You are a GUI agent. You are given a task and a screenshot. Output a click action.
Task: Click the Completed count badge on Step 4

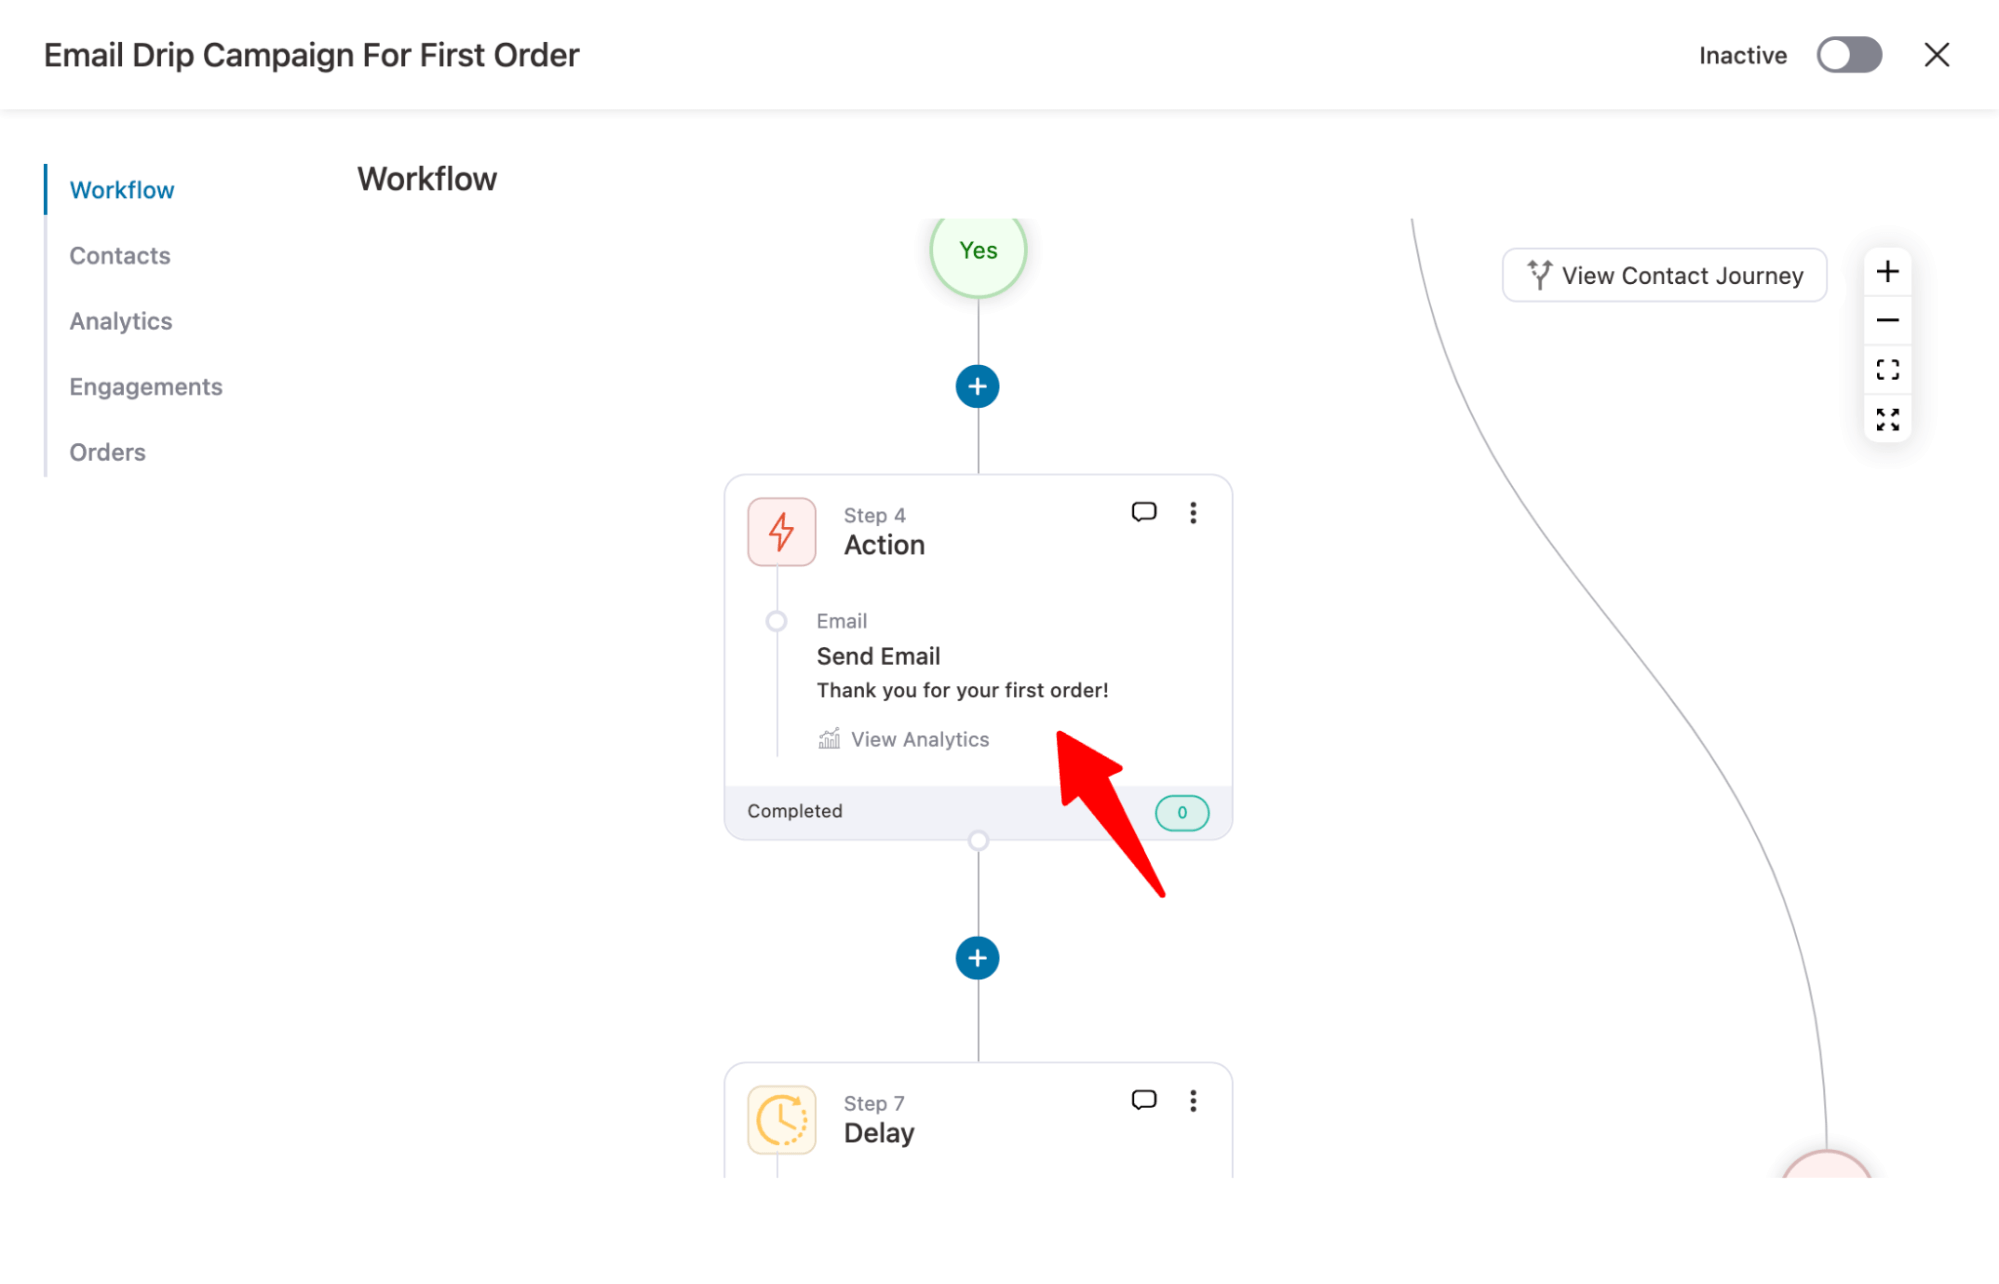tap(1181, 812)
